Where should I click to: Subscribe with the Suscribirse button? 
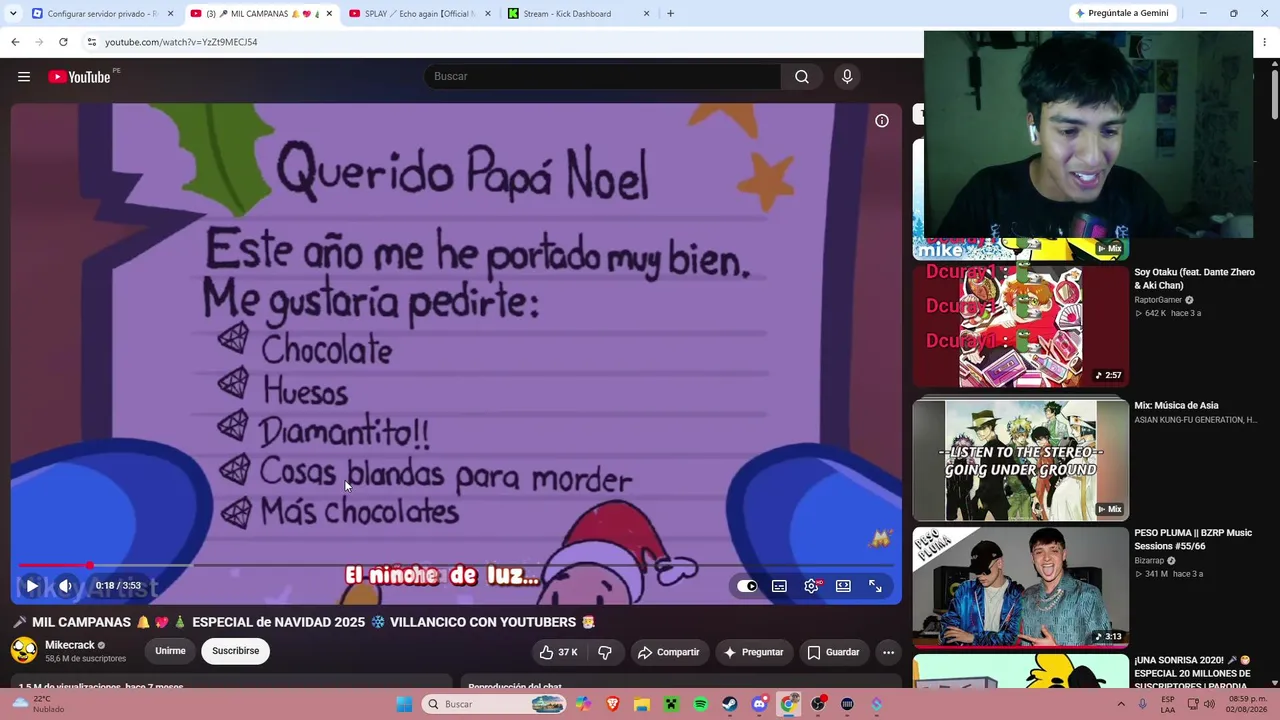(x=236, y=651)
